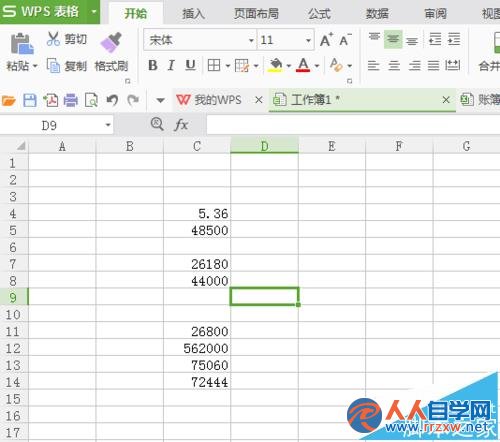Viewport: 500px width, 442px height.
Task: Open print preview icon
Action: coord(91,100)
